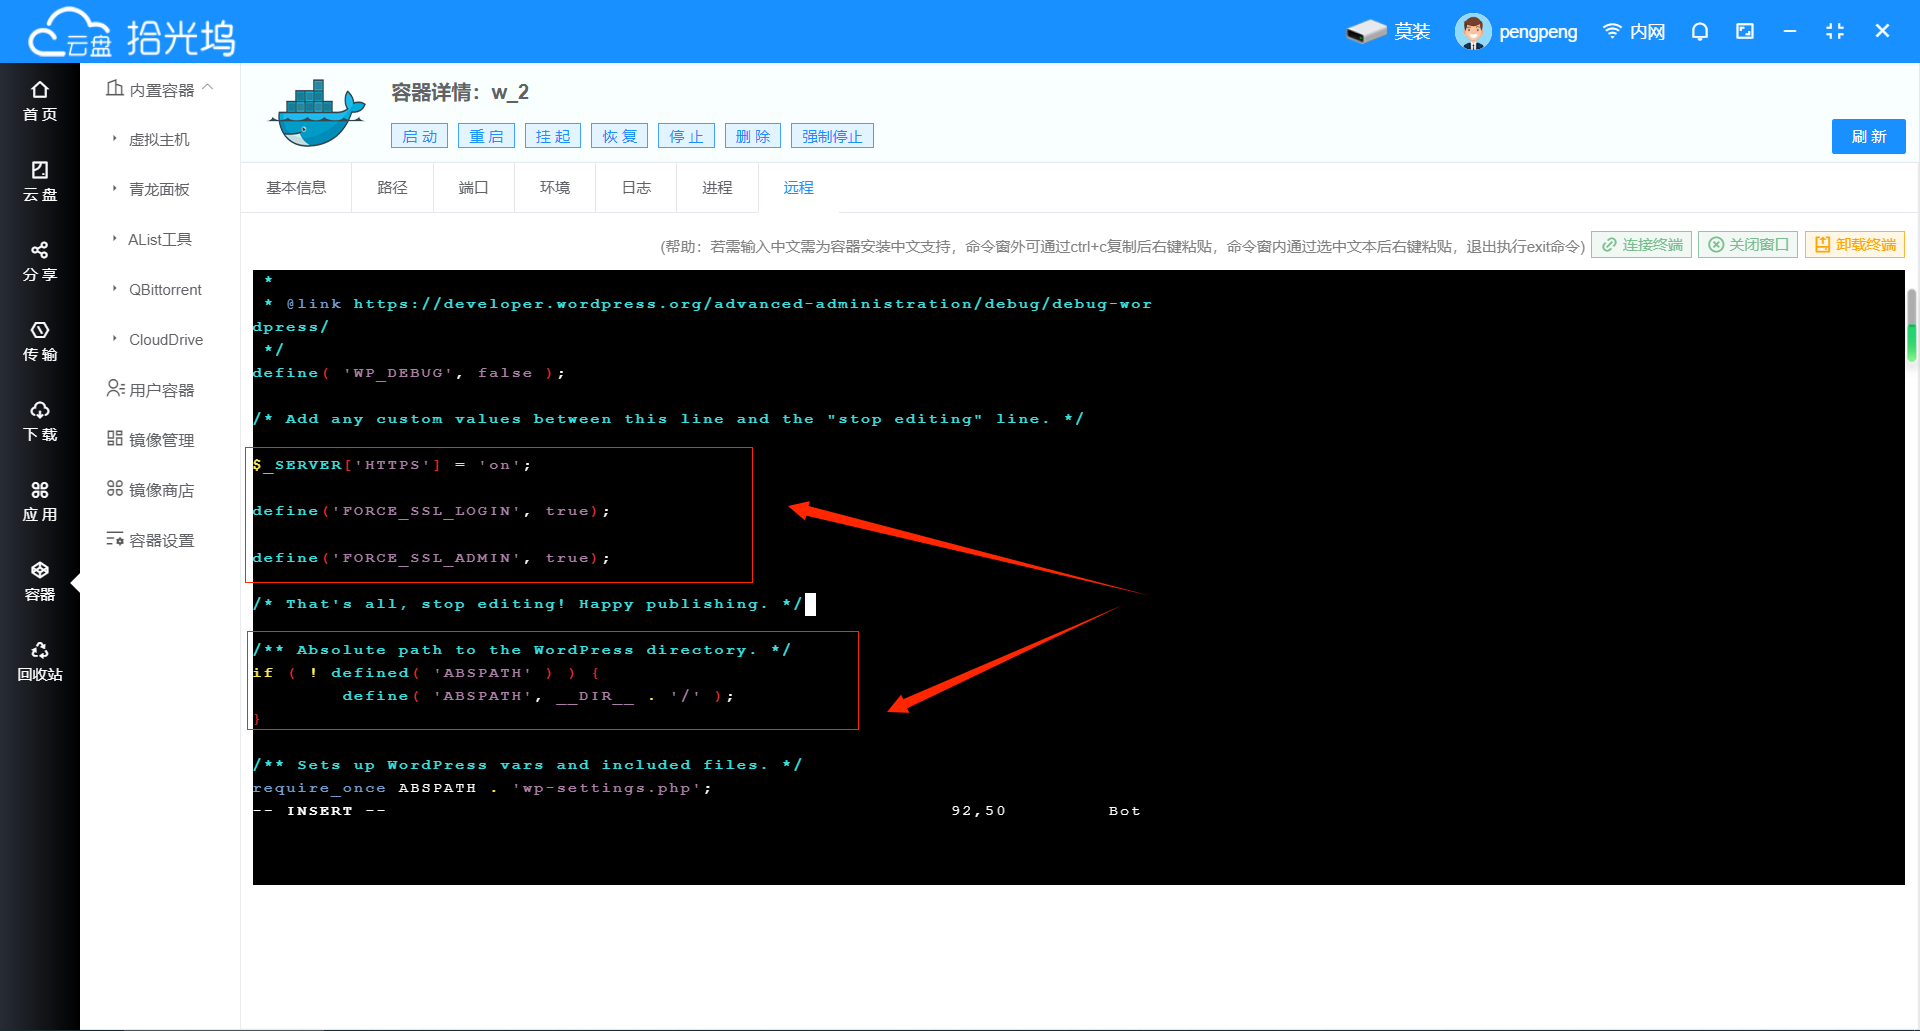Open the 首页 home icon in sidebar
1920x1031 pixels.
click(40, 102)
